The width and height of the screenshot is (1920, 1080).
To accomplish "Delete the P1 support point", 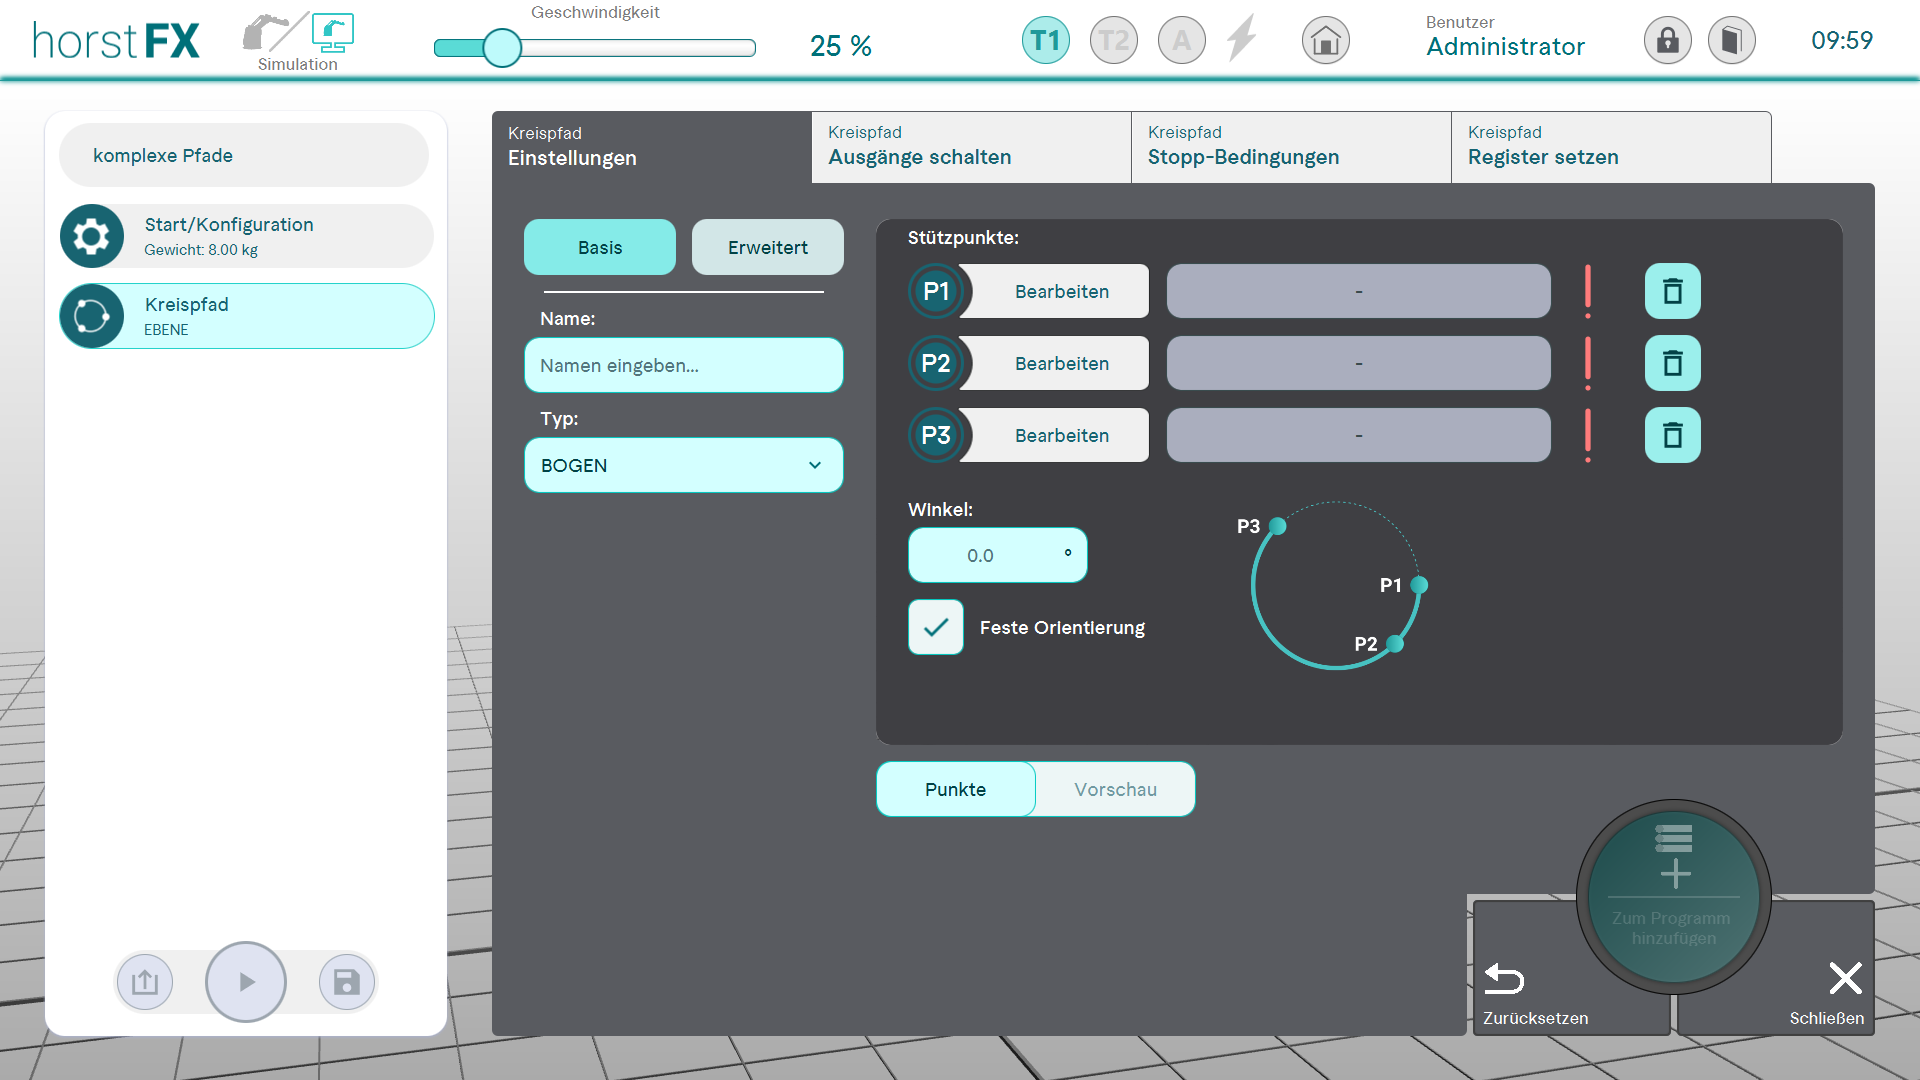I will pos(1672,291).
